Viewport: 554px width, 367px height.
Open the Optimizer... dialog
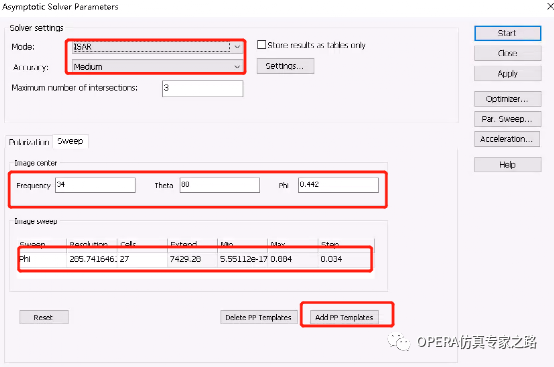click(507, 99)
